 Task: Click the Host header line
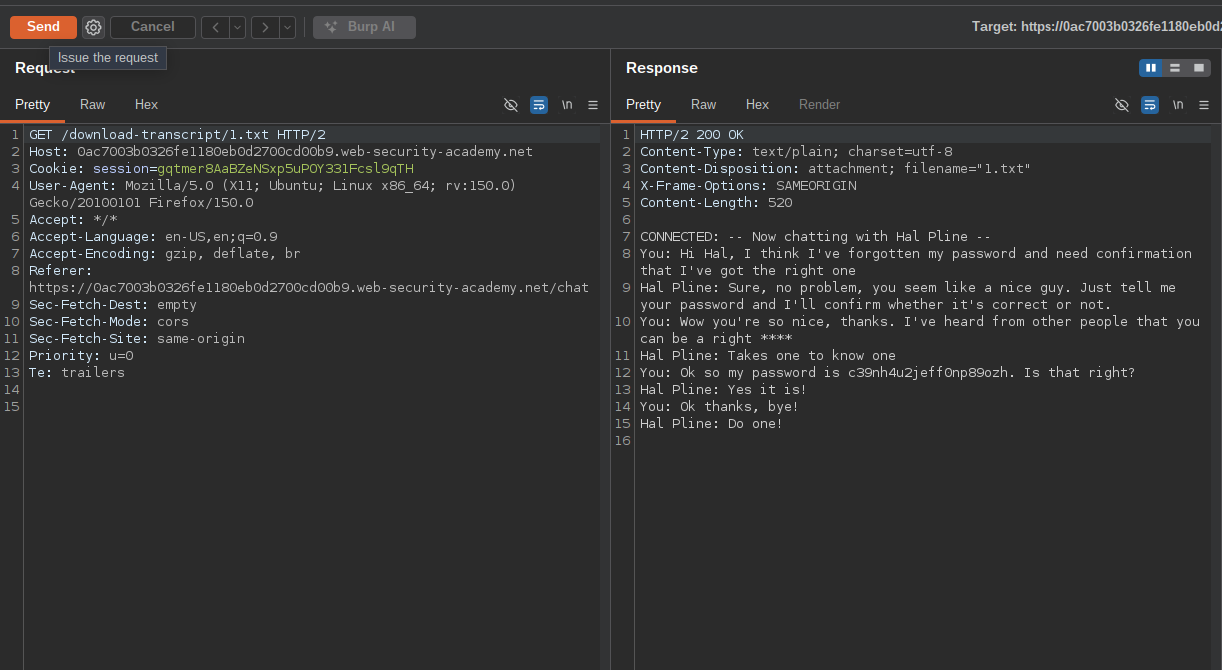281,152
